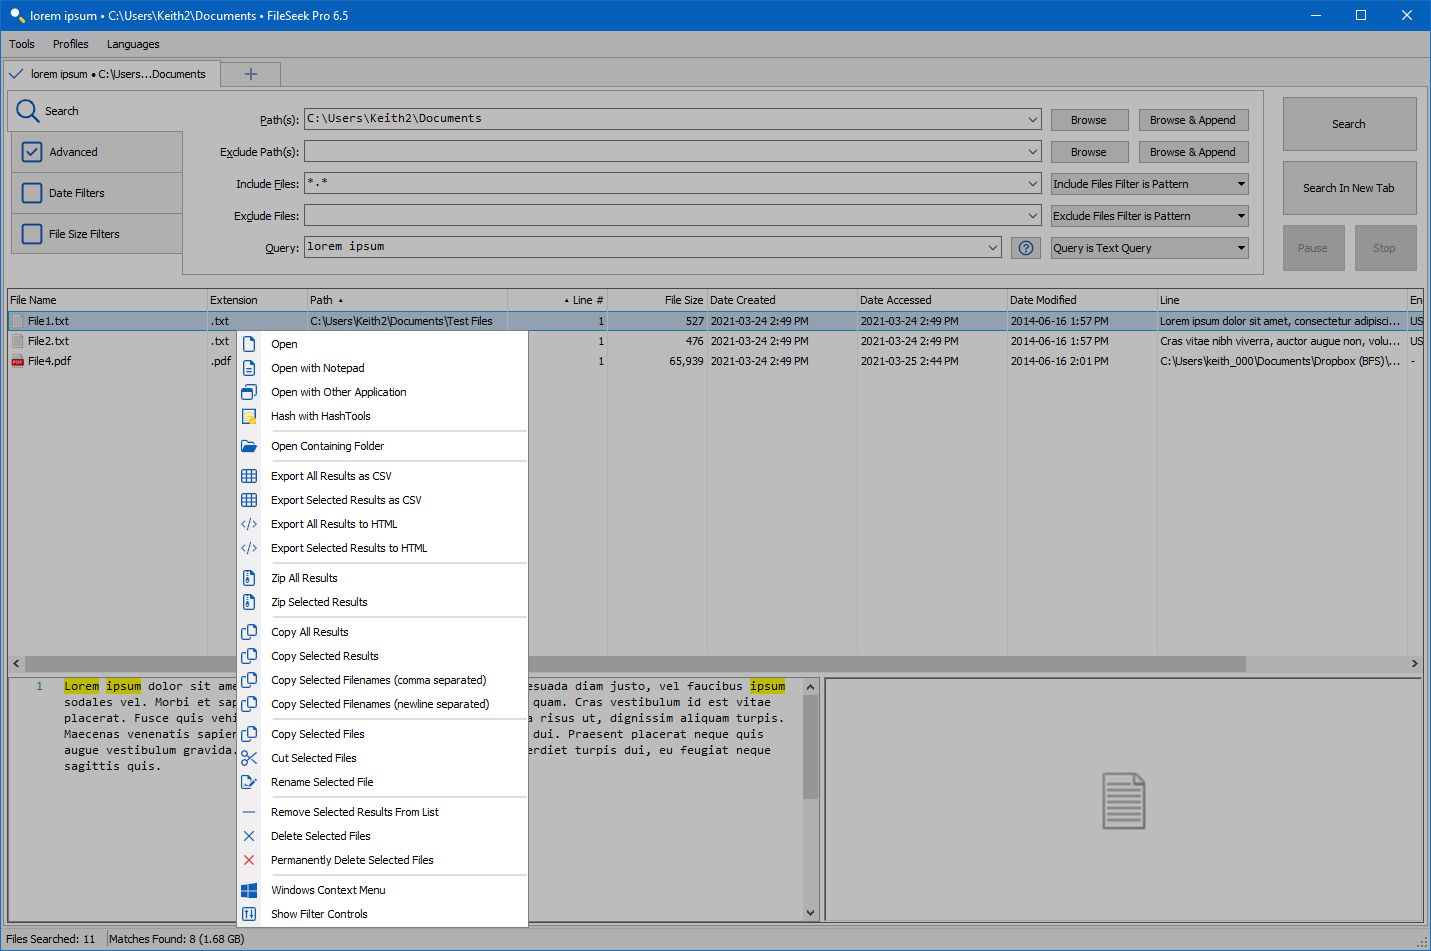
Task: Uncheck the Advanced checkbox
Action: (x=32, y=152)
